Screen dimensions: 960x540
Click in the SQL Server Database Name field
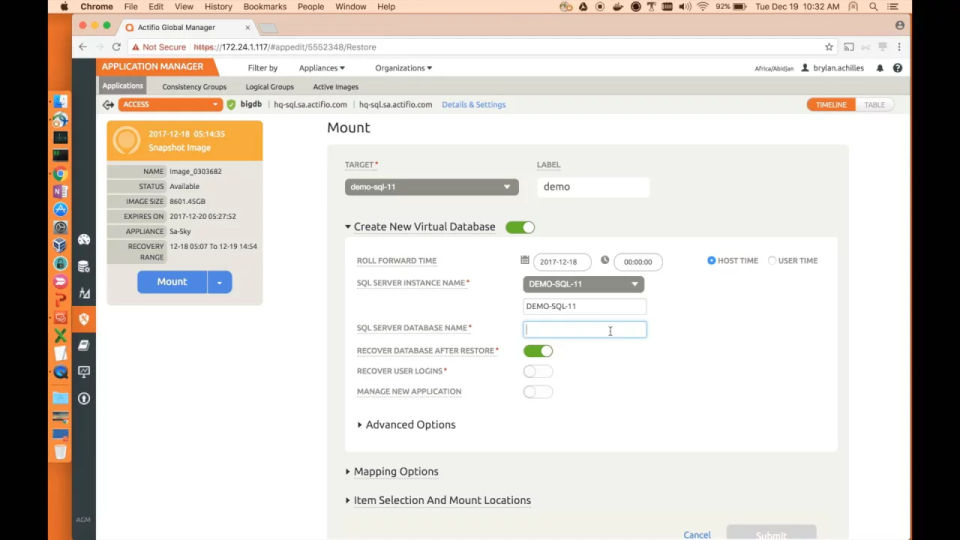coord(585,329)
